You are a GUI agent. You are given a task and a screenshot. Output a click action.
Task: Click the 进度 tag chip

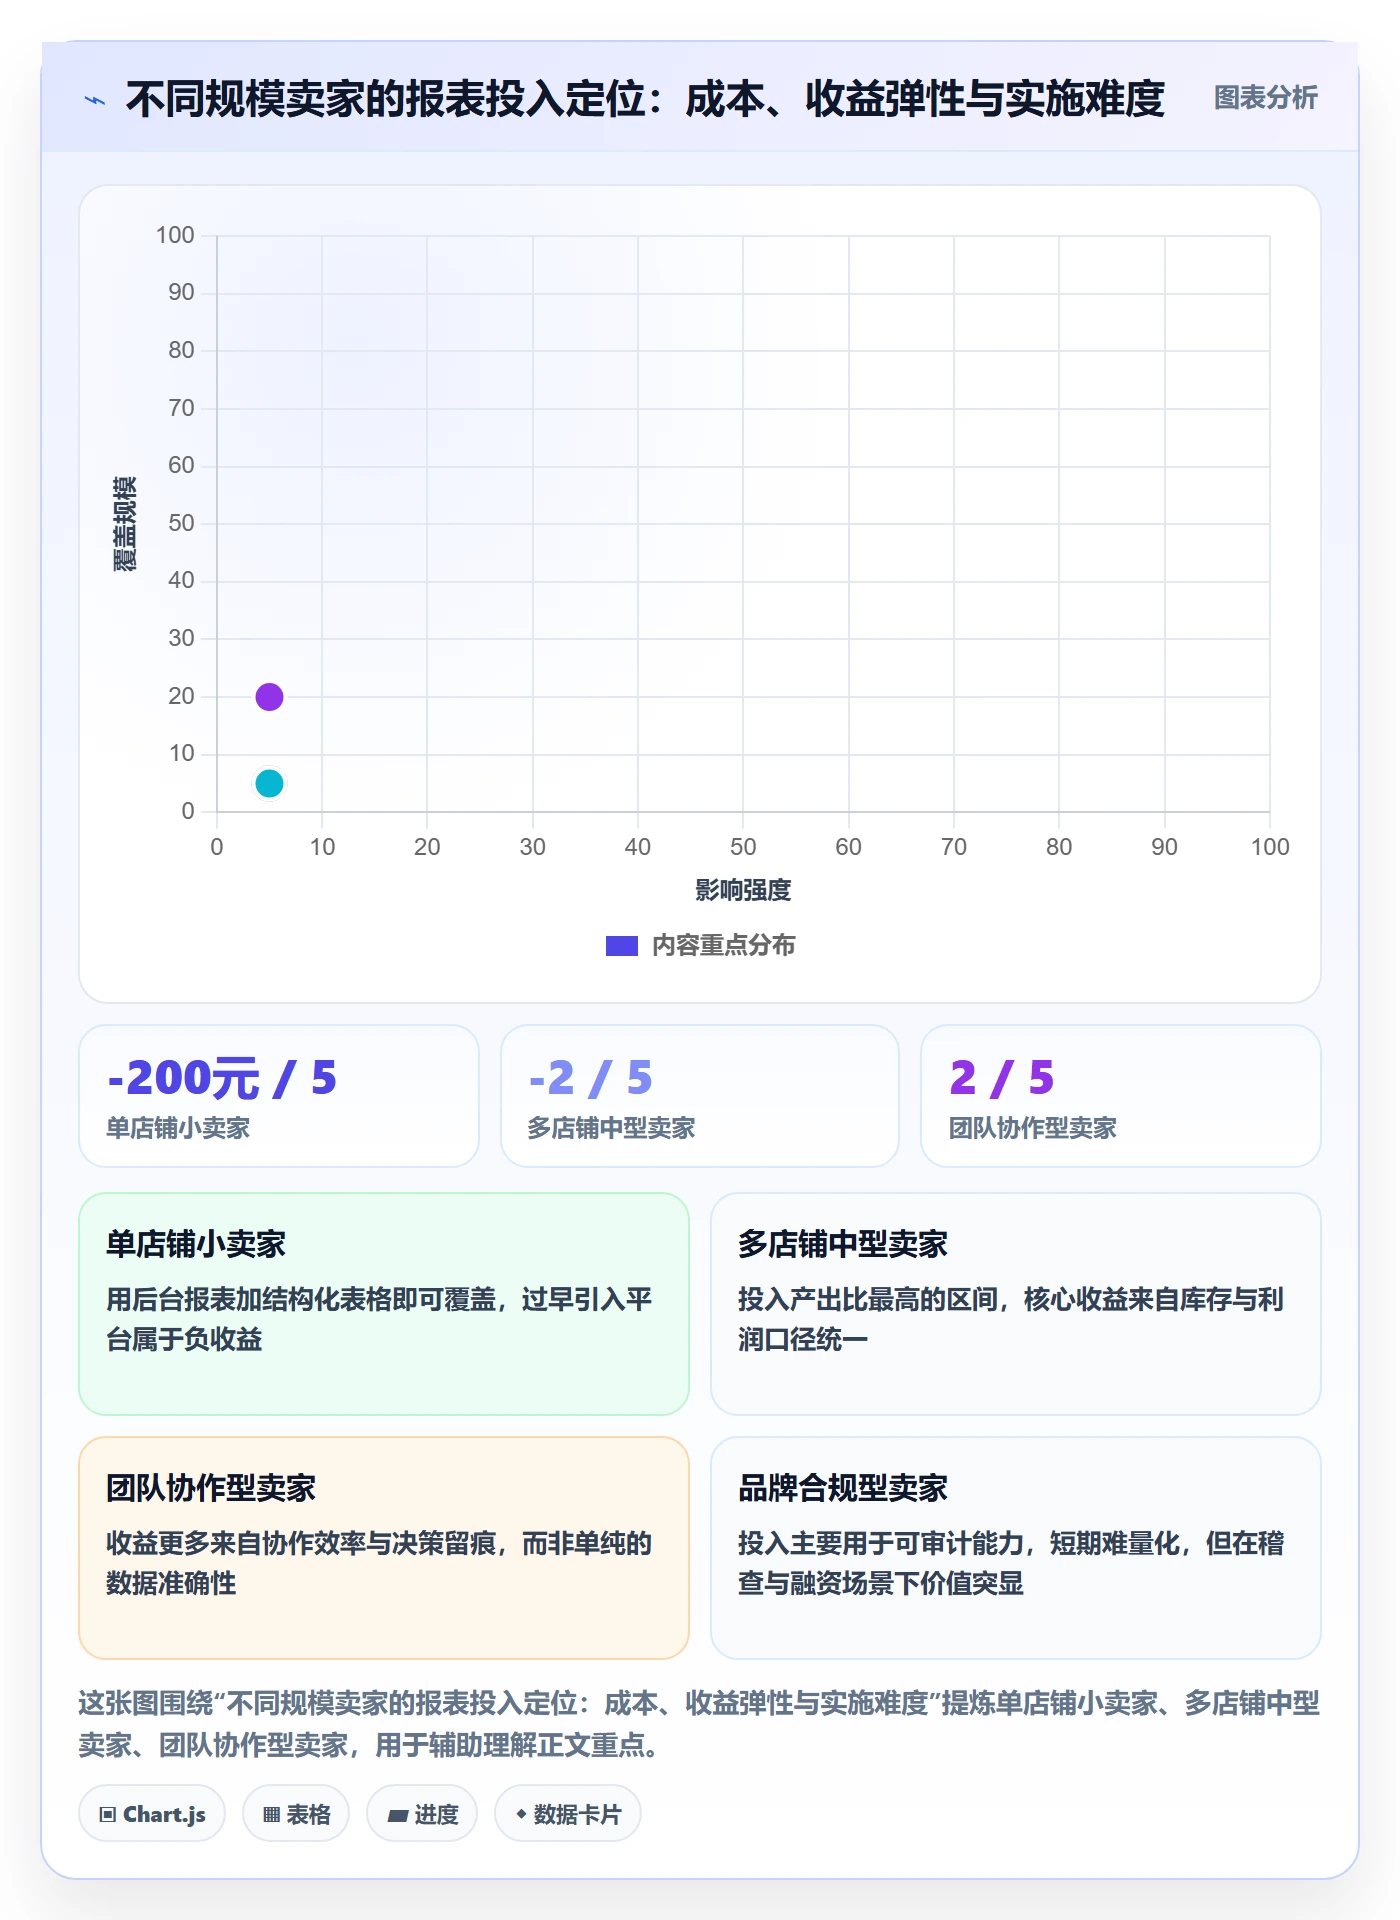(x=422, y=1814)
